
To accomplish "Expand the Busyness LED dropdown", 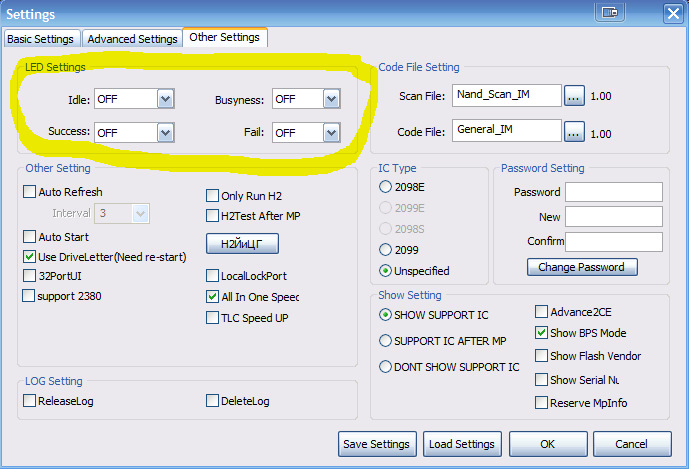I will pos(332,99).
